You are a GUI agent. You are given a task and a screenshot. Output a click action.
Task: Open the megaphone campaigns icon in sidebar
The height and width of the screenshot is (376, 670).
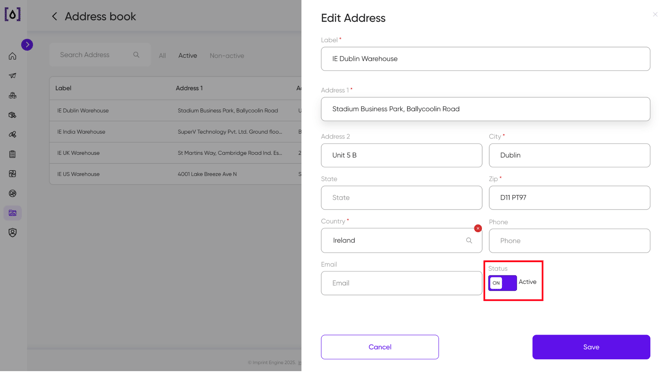[12, 76]
